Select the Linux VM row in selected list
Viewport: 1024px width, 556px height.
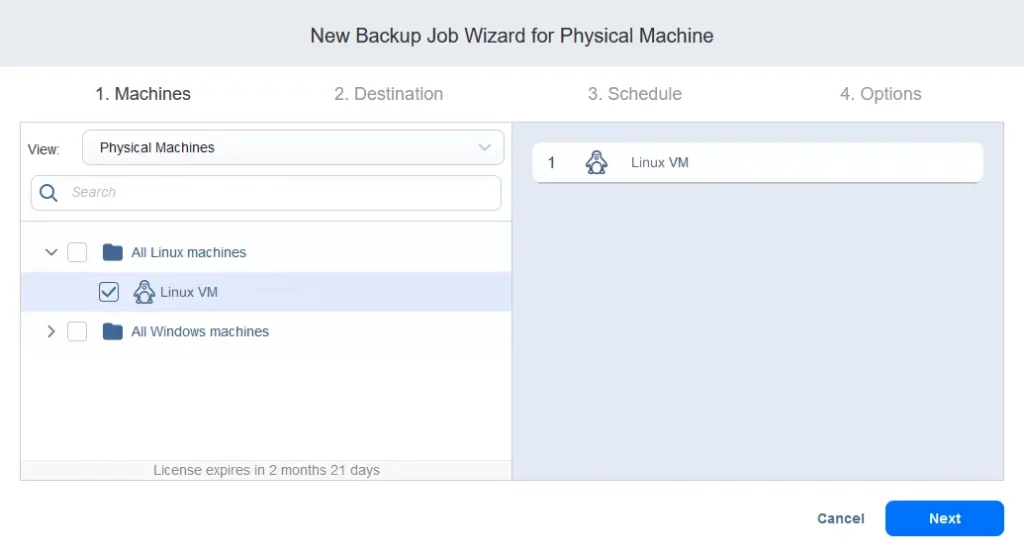click(x=757, y=162)
